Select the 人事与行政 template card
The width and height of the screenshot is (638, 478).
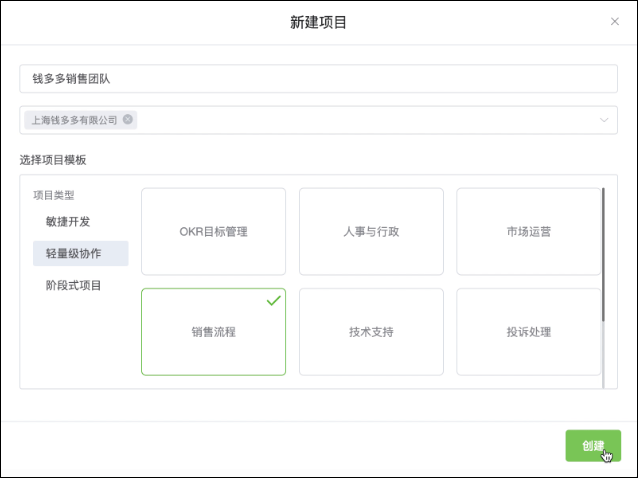[x=371, y=231]
